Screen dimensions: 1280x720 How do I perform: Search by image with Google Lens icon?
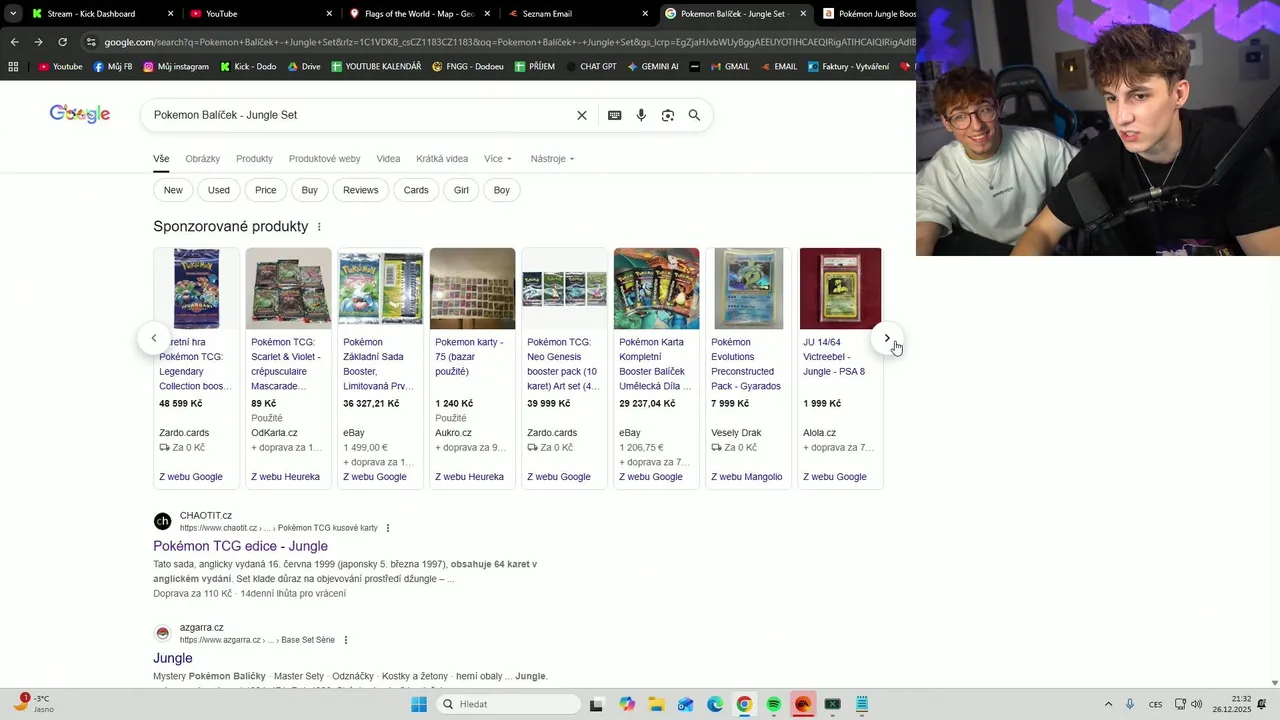click(668, 115)
